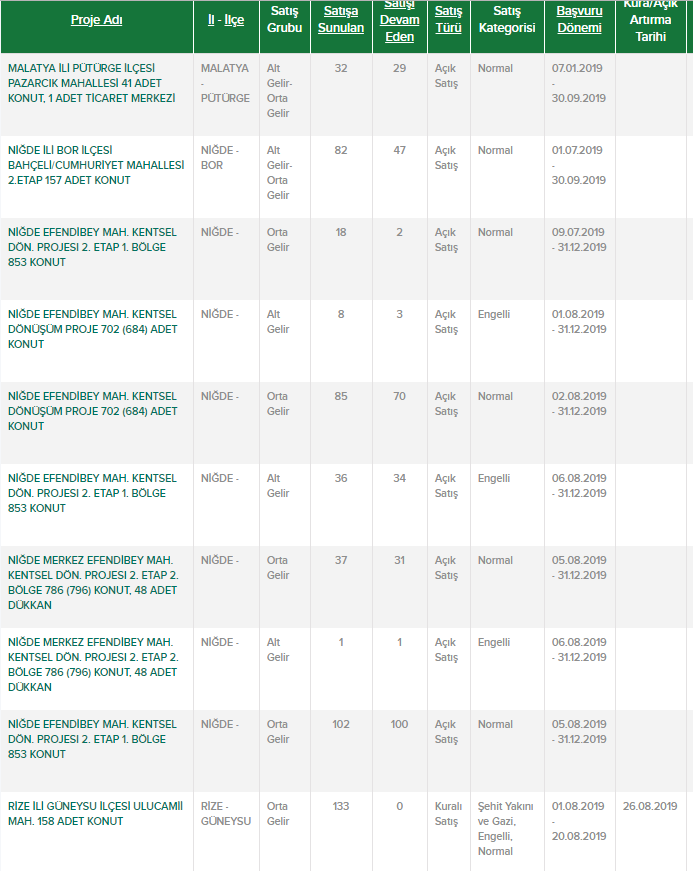Click the Kura/Açık Artırma Tarihi header
This screenshot has height=871, width=693.
click(x=650, y=20)
